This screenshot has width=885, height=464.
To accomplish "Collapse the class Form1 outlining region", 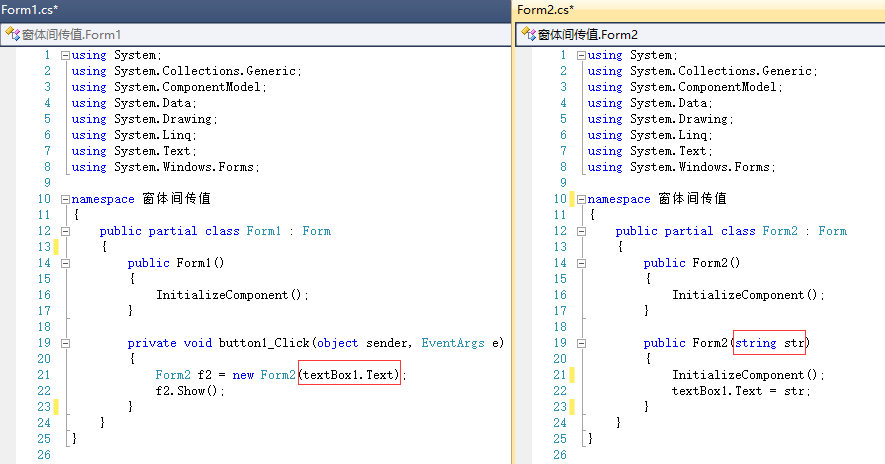I will pos(65,231).
